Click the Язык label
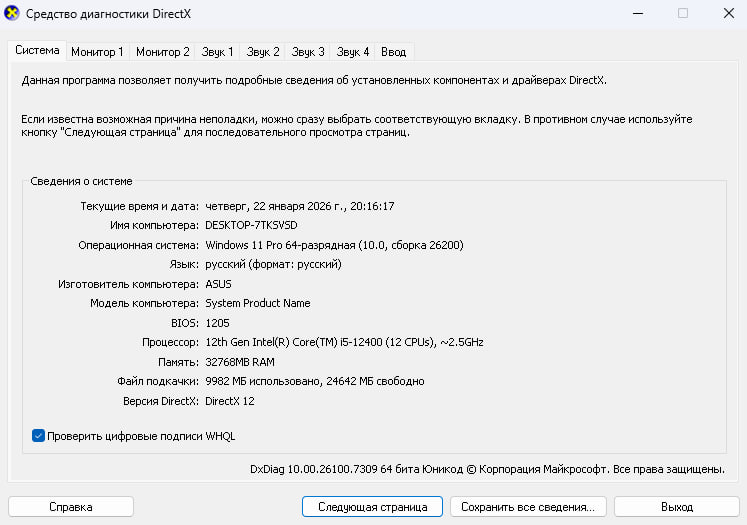The height and width of the screenshot is (525, 747). coord(184,264)
